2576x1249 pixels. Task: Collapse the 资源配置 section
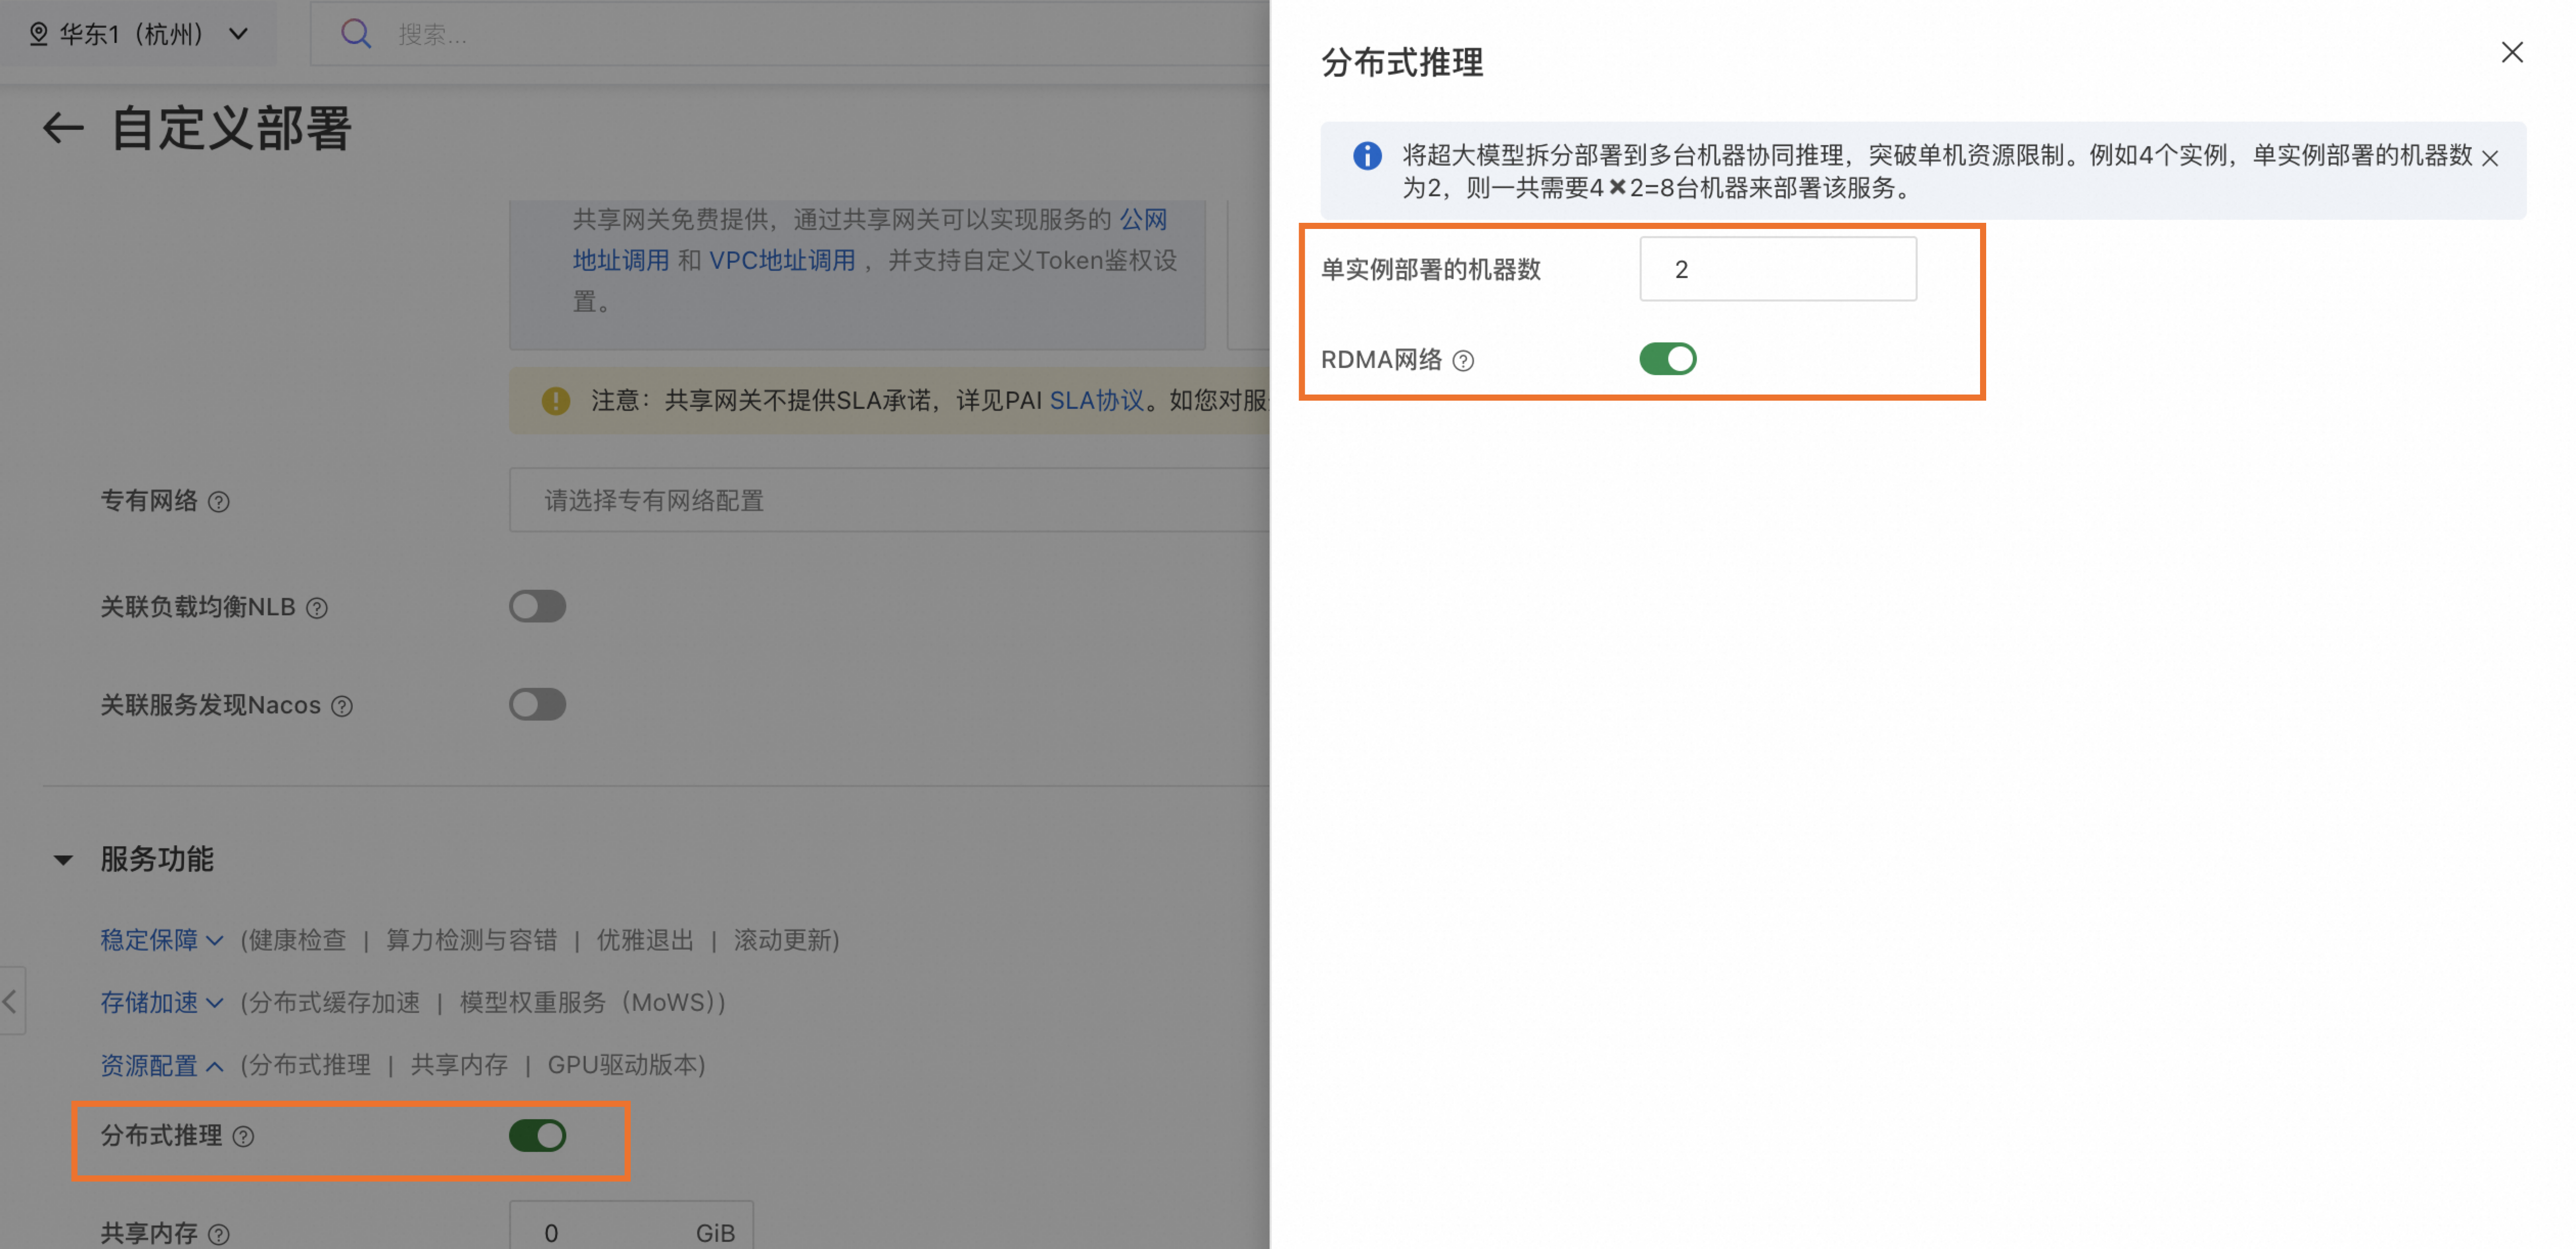pyautogui.click(x=161, y=1065)
